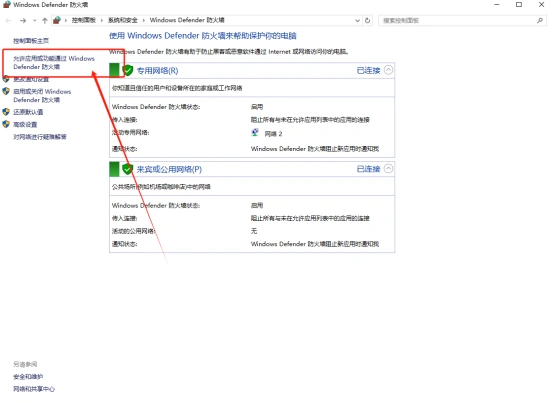The width and height of the screenshot is (553, 403).
Task: Open 还原默认值 link
Action: coord(28,112)
